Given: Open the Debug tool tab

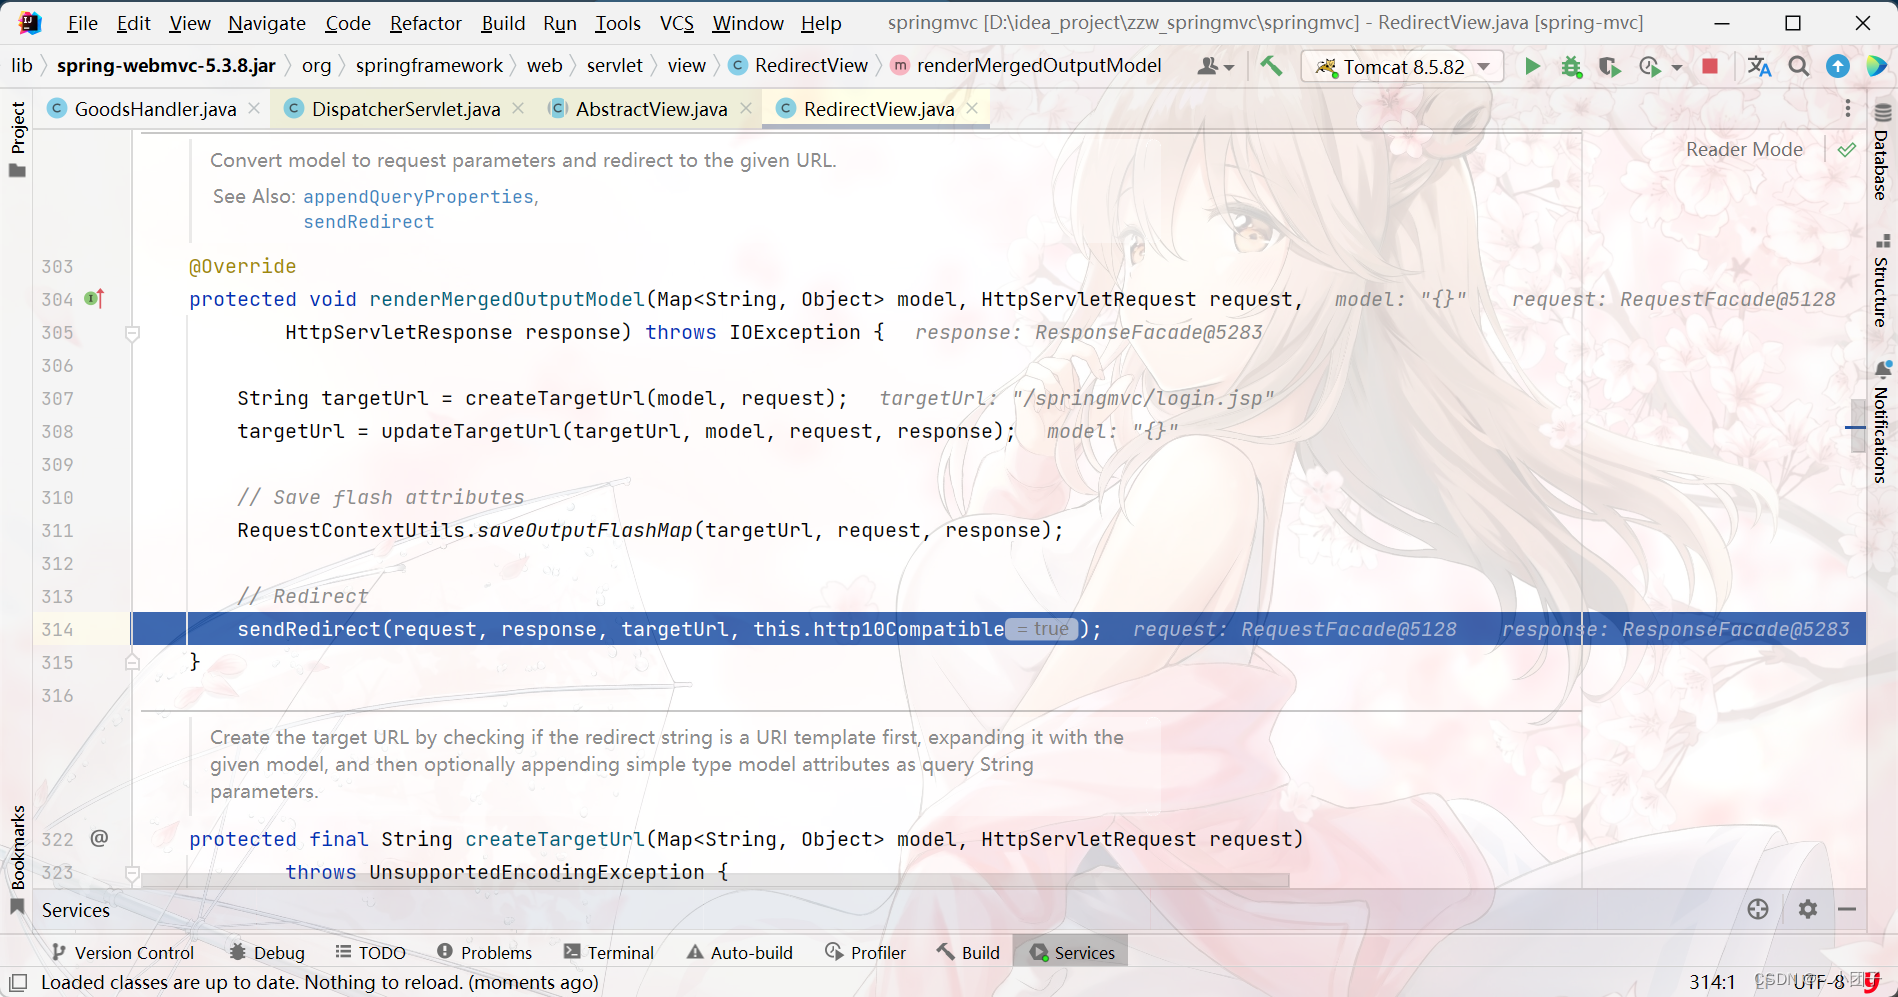Looking at the screenshot, I should (x=267, y=952).
